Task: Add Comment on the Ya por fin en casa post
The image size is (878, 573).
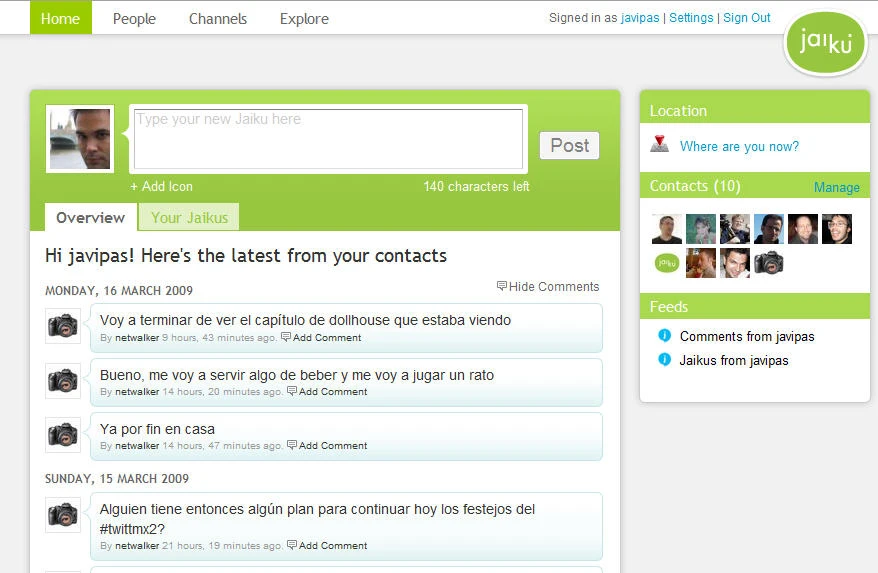Action: click(332, 446)
